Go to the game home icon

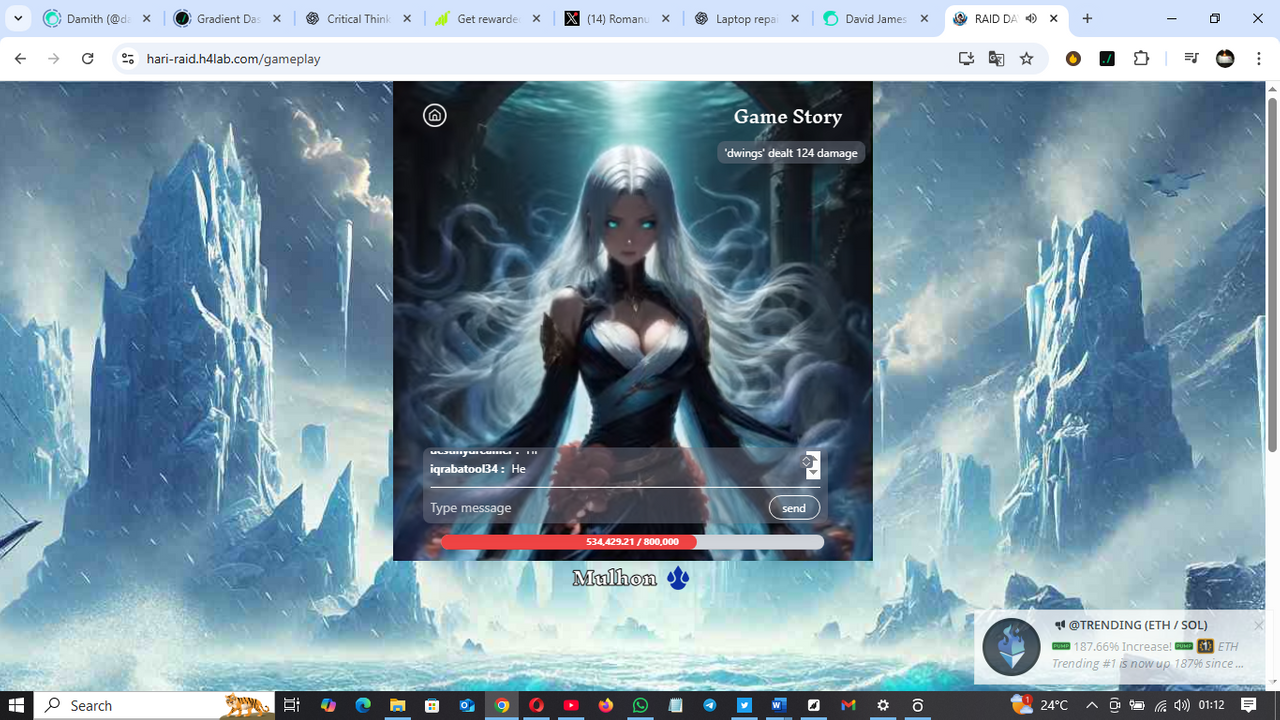click(434, 115)
